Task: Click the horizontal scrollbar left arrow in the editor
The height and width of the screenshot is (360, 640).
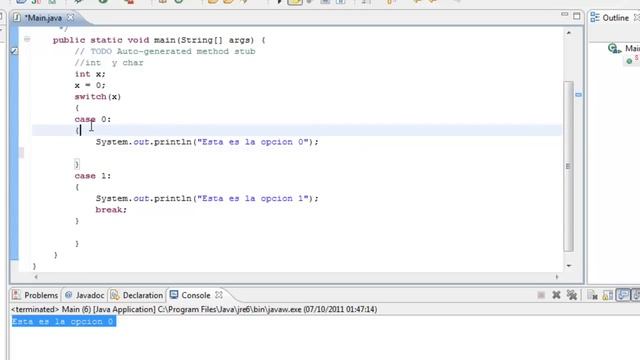Action: (36, 277)
